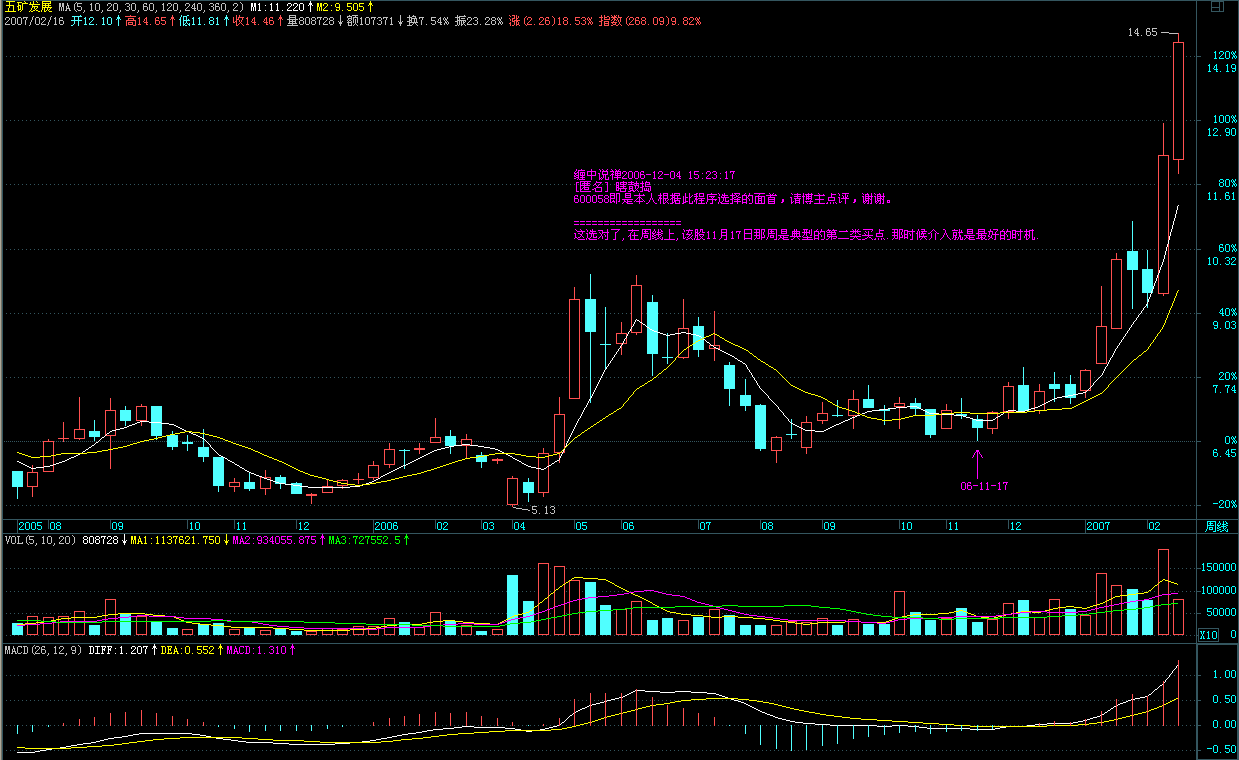1239x760 pixels.
Task: Click the X10 volume scale marker
Action: [x=1208, y=634]
